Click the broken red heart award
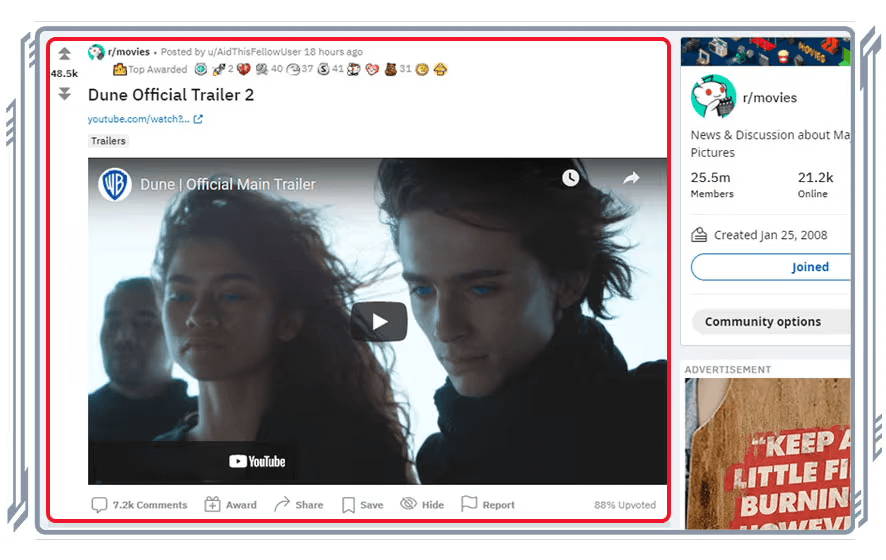Viewport: 886px width, 560px height. (244, 70)
